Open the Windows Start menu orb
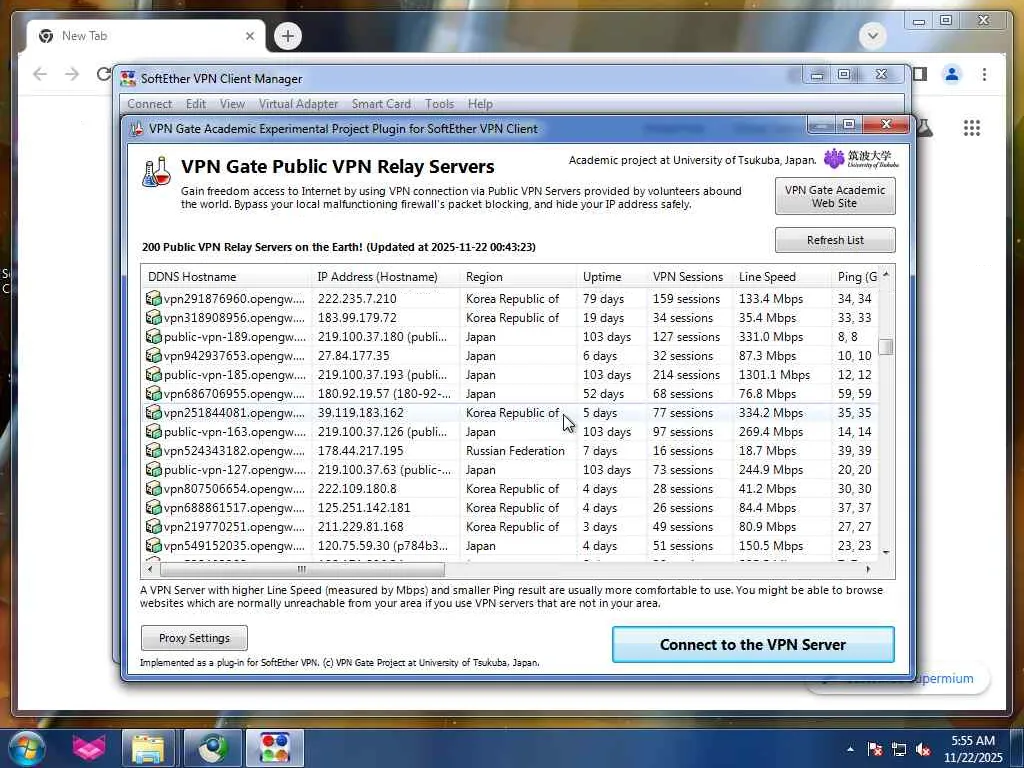 click(27, 748)
